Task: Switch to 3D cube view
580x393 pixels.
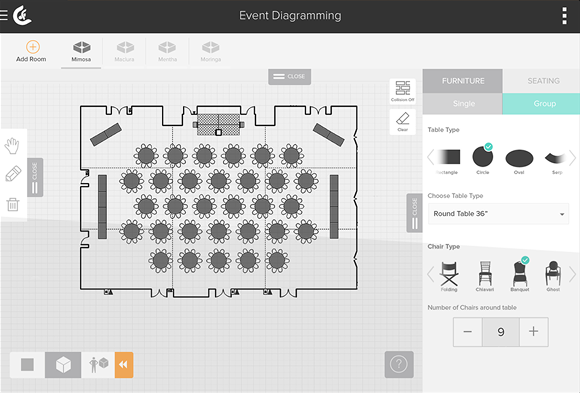Action: [63, 365]
